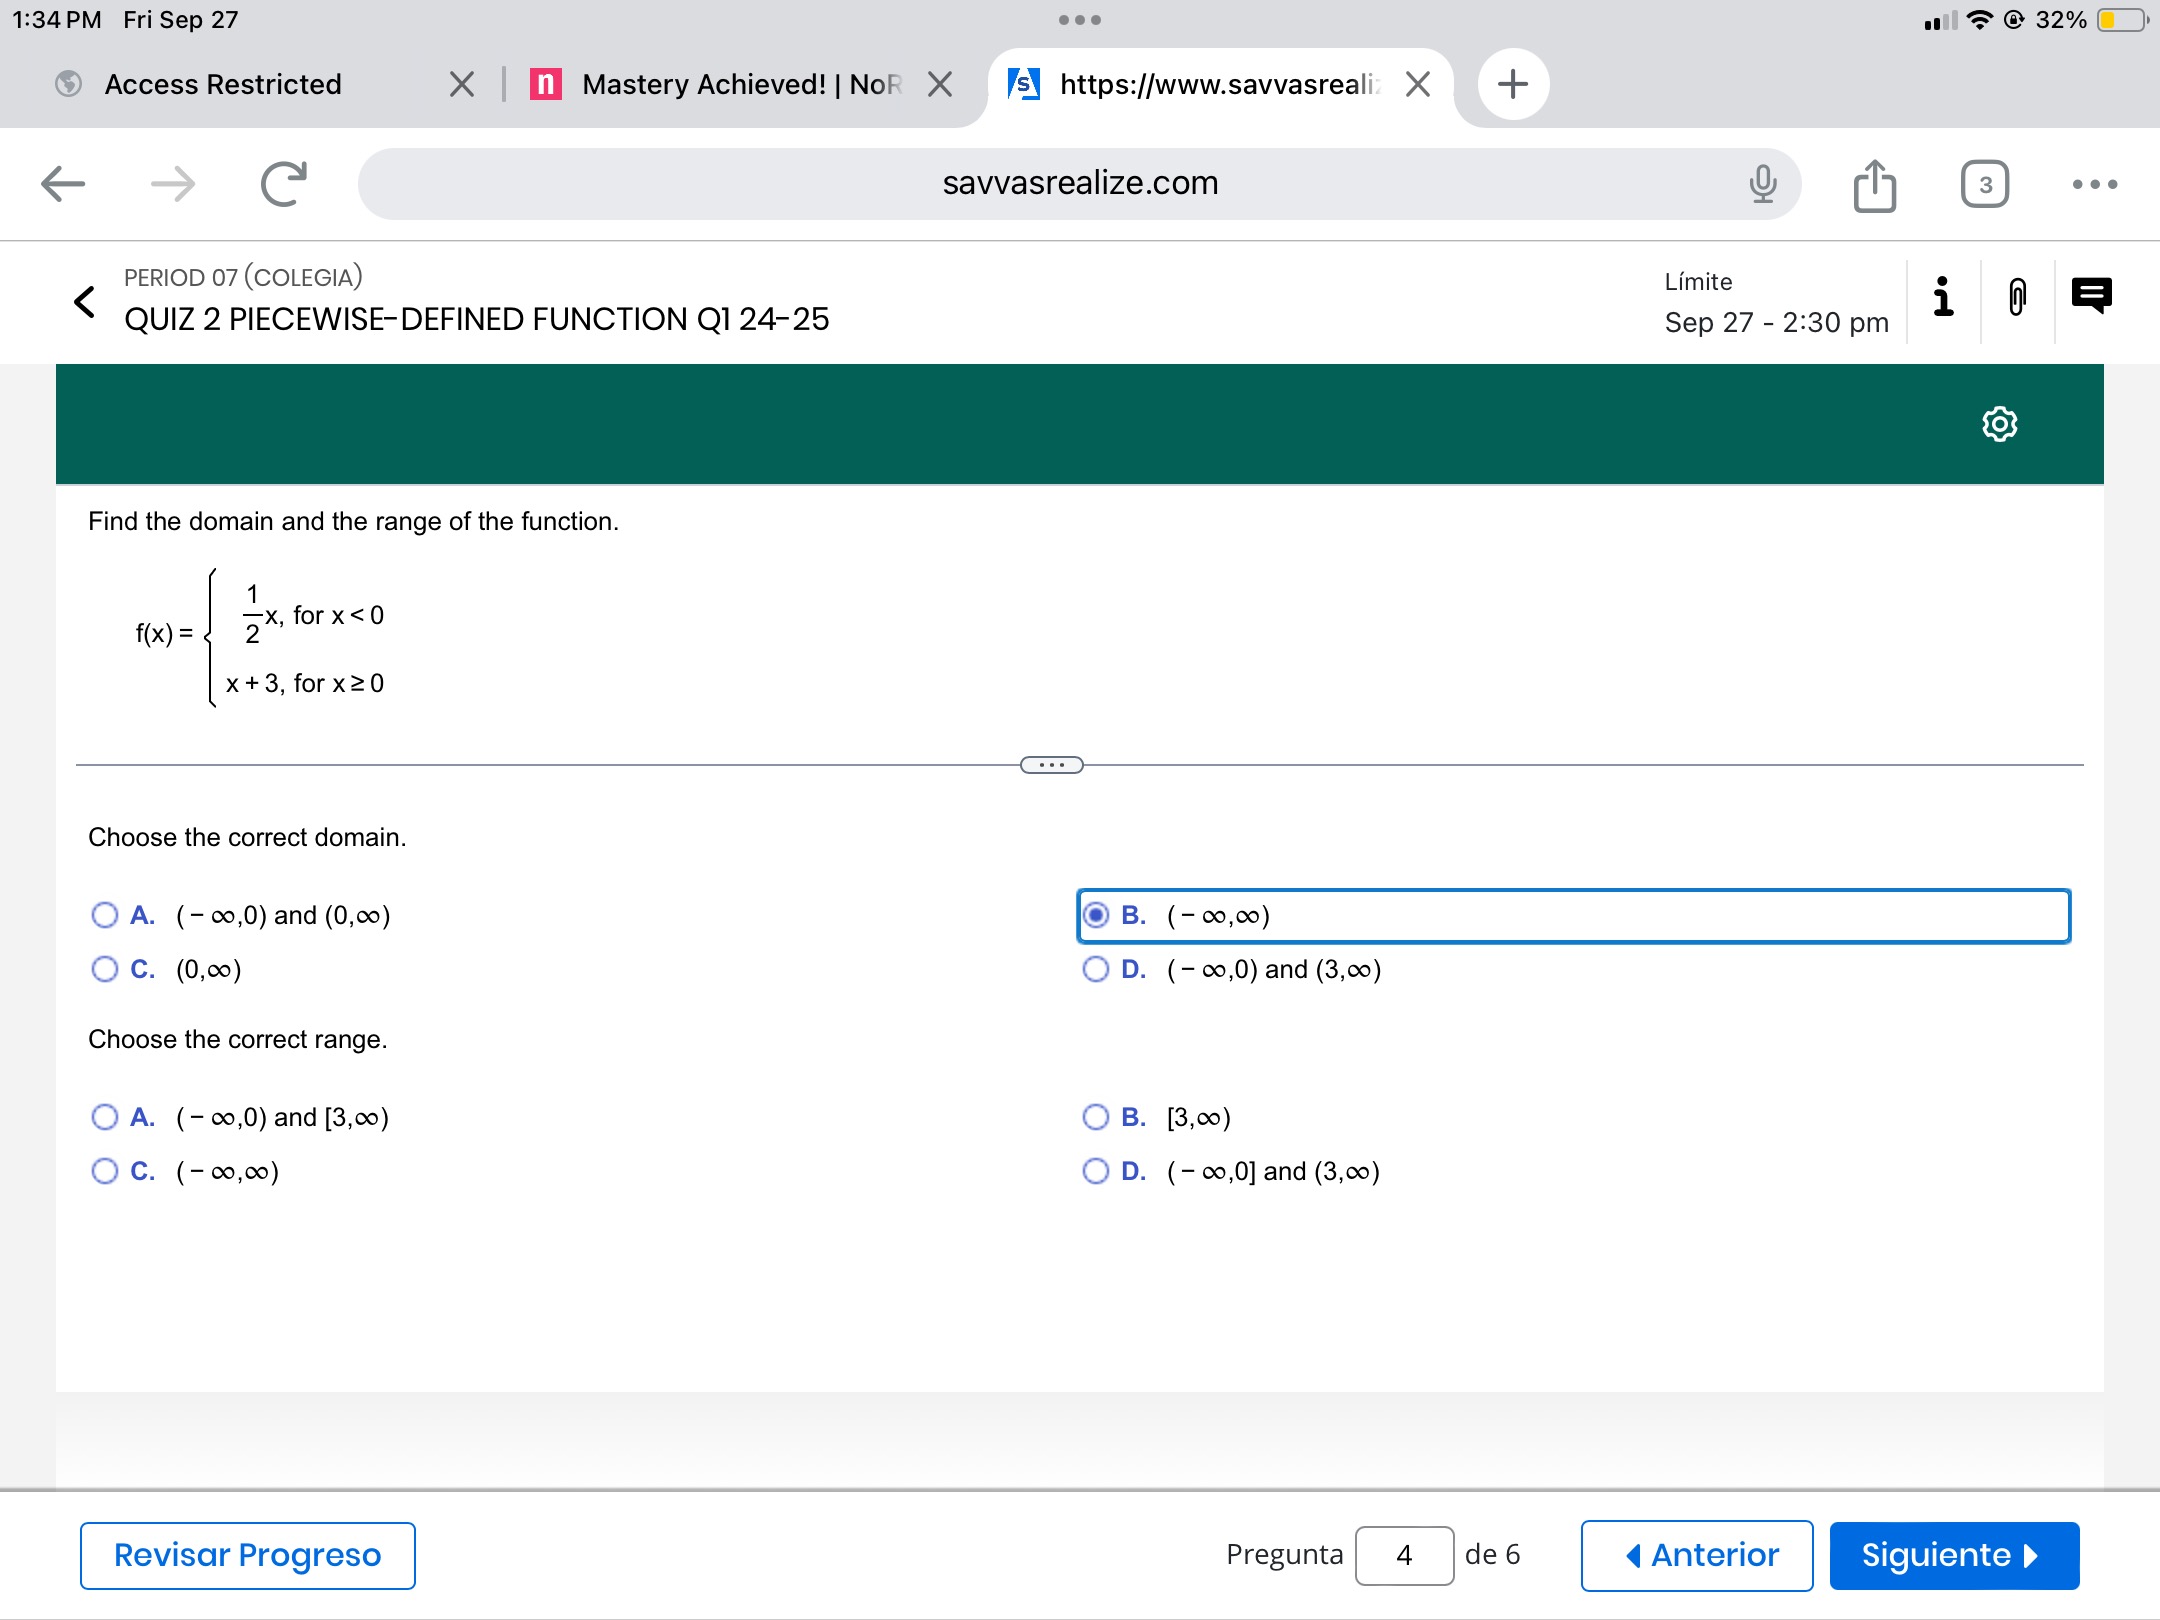This screenshot has width=2160, height=1620.
Task: Go back from the quiz with chevron
Action: tap(85, 301)
